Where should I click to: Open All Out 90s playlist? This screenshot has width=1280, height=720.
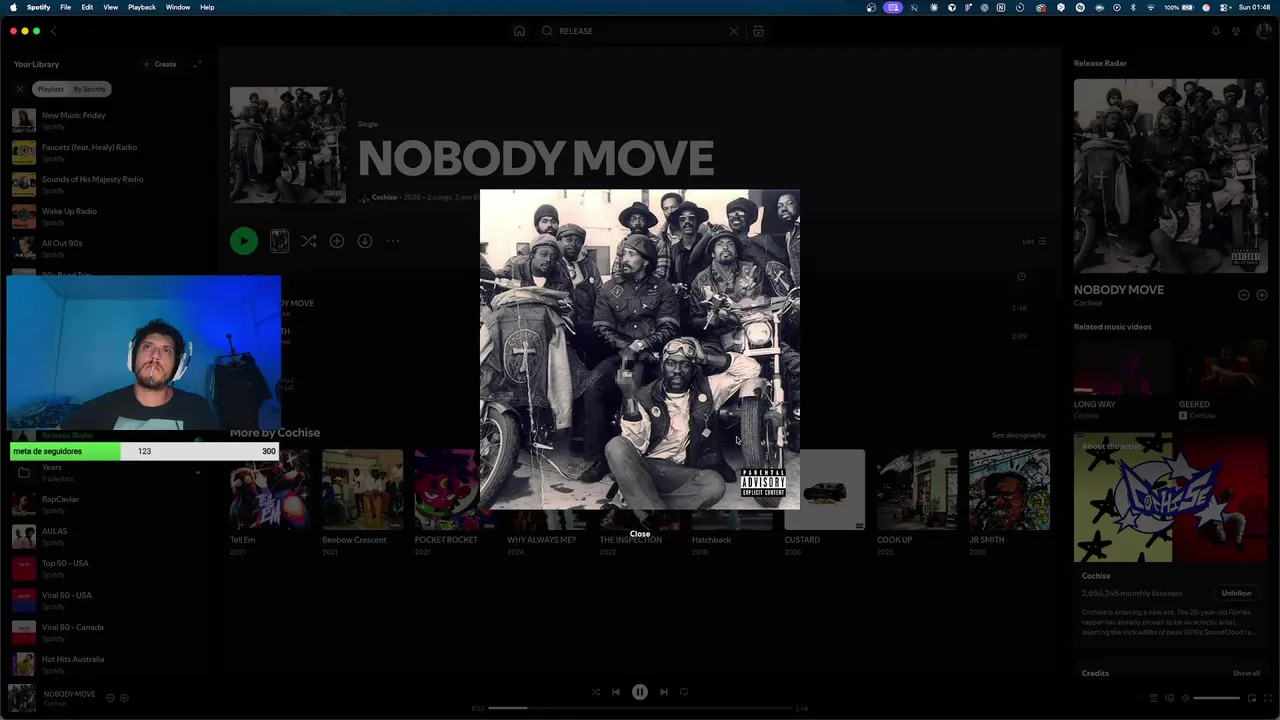pos(108,248)
